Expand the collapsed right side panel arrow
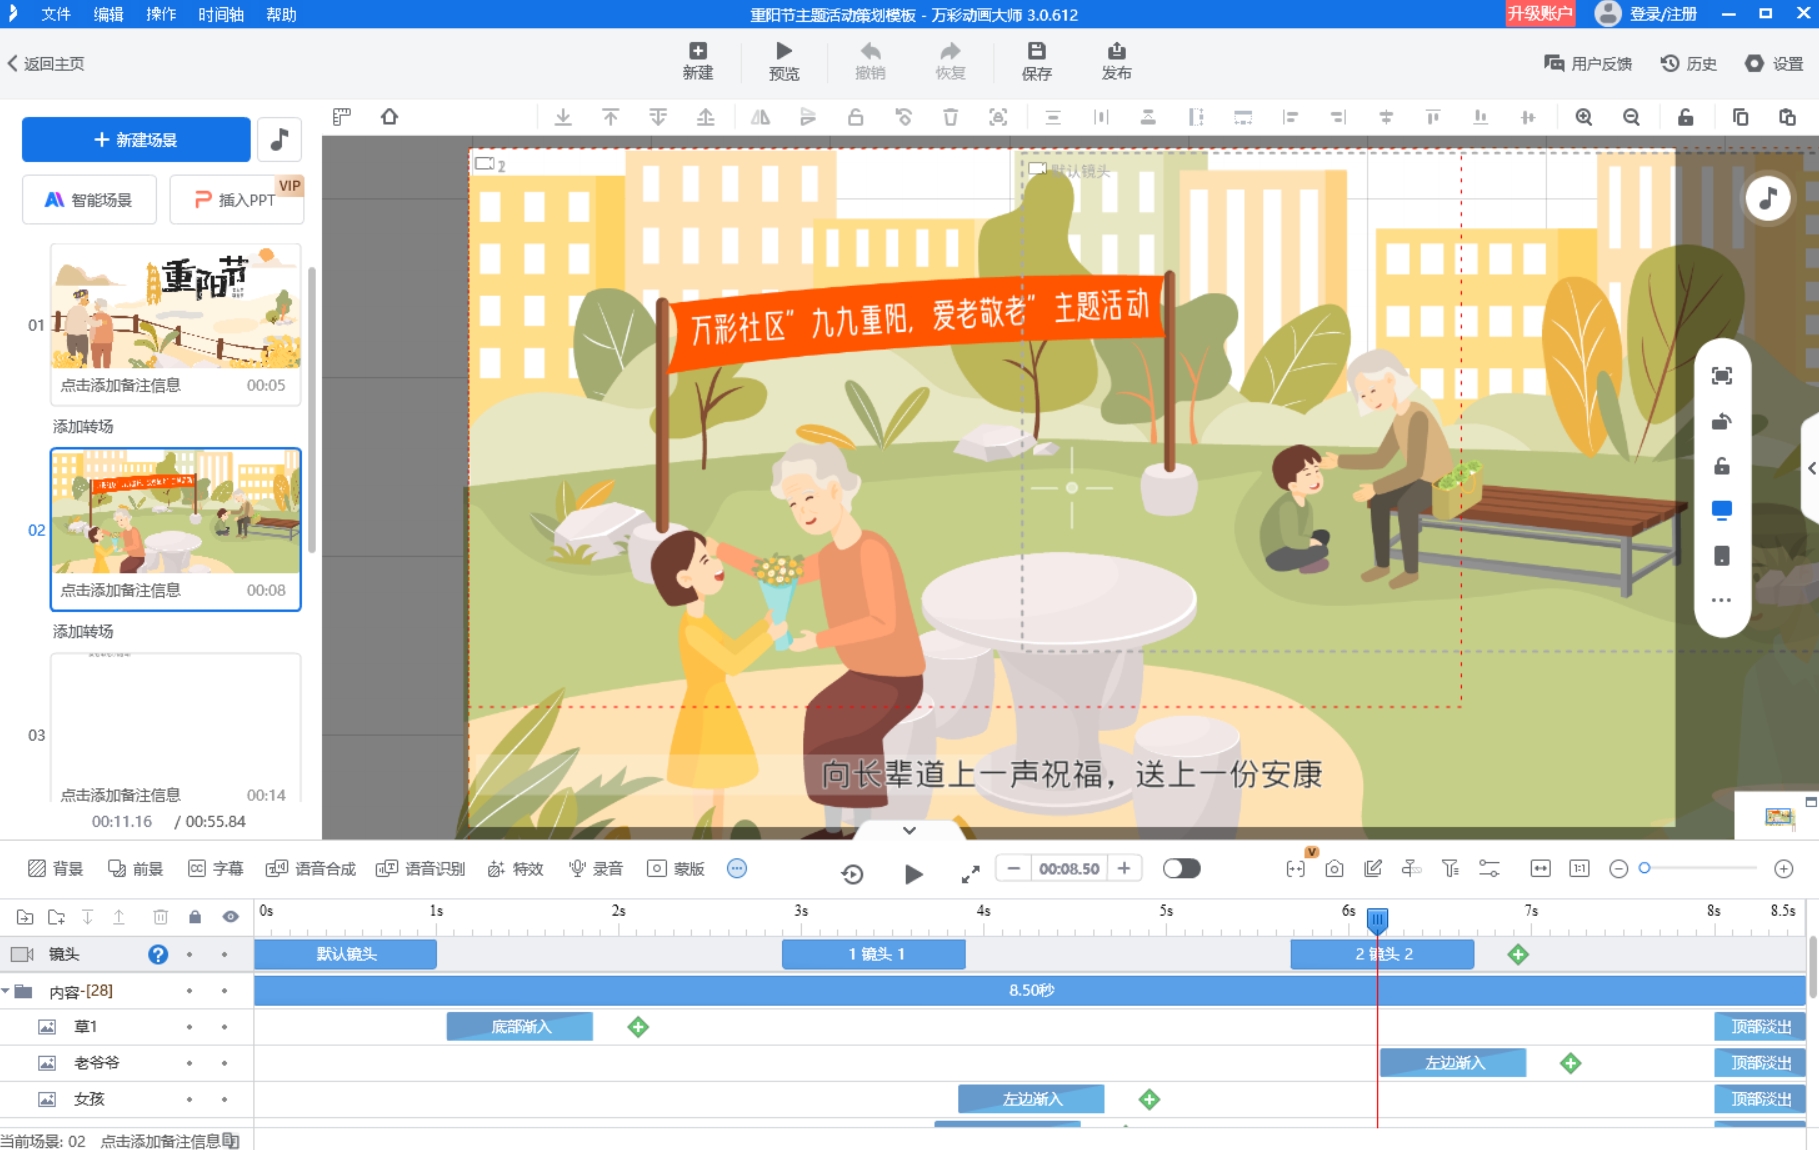 (1811, 468)
